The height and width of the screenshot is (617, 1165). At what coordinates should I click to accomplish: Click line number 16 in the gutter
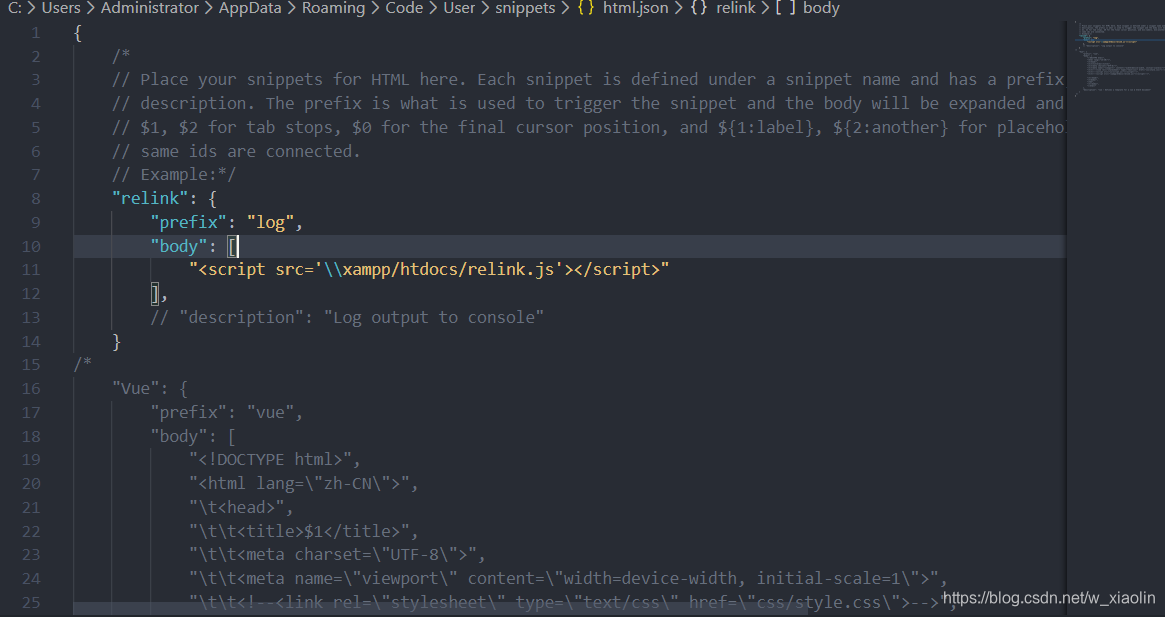point(30,388)
